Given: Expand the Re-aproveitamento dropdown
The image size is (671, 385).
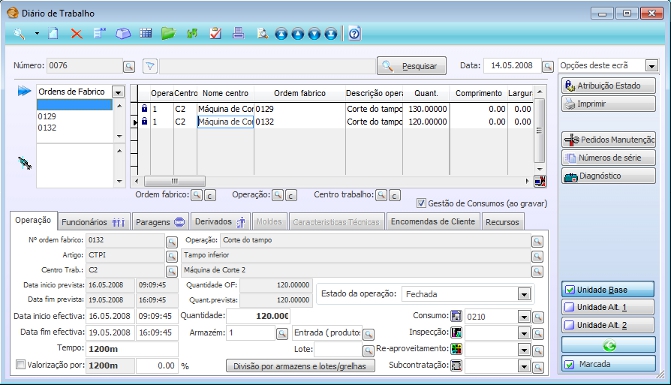Looking at the screenshot, I should (524, 350).
